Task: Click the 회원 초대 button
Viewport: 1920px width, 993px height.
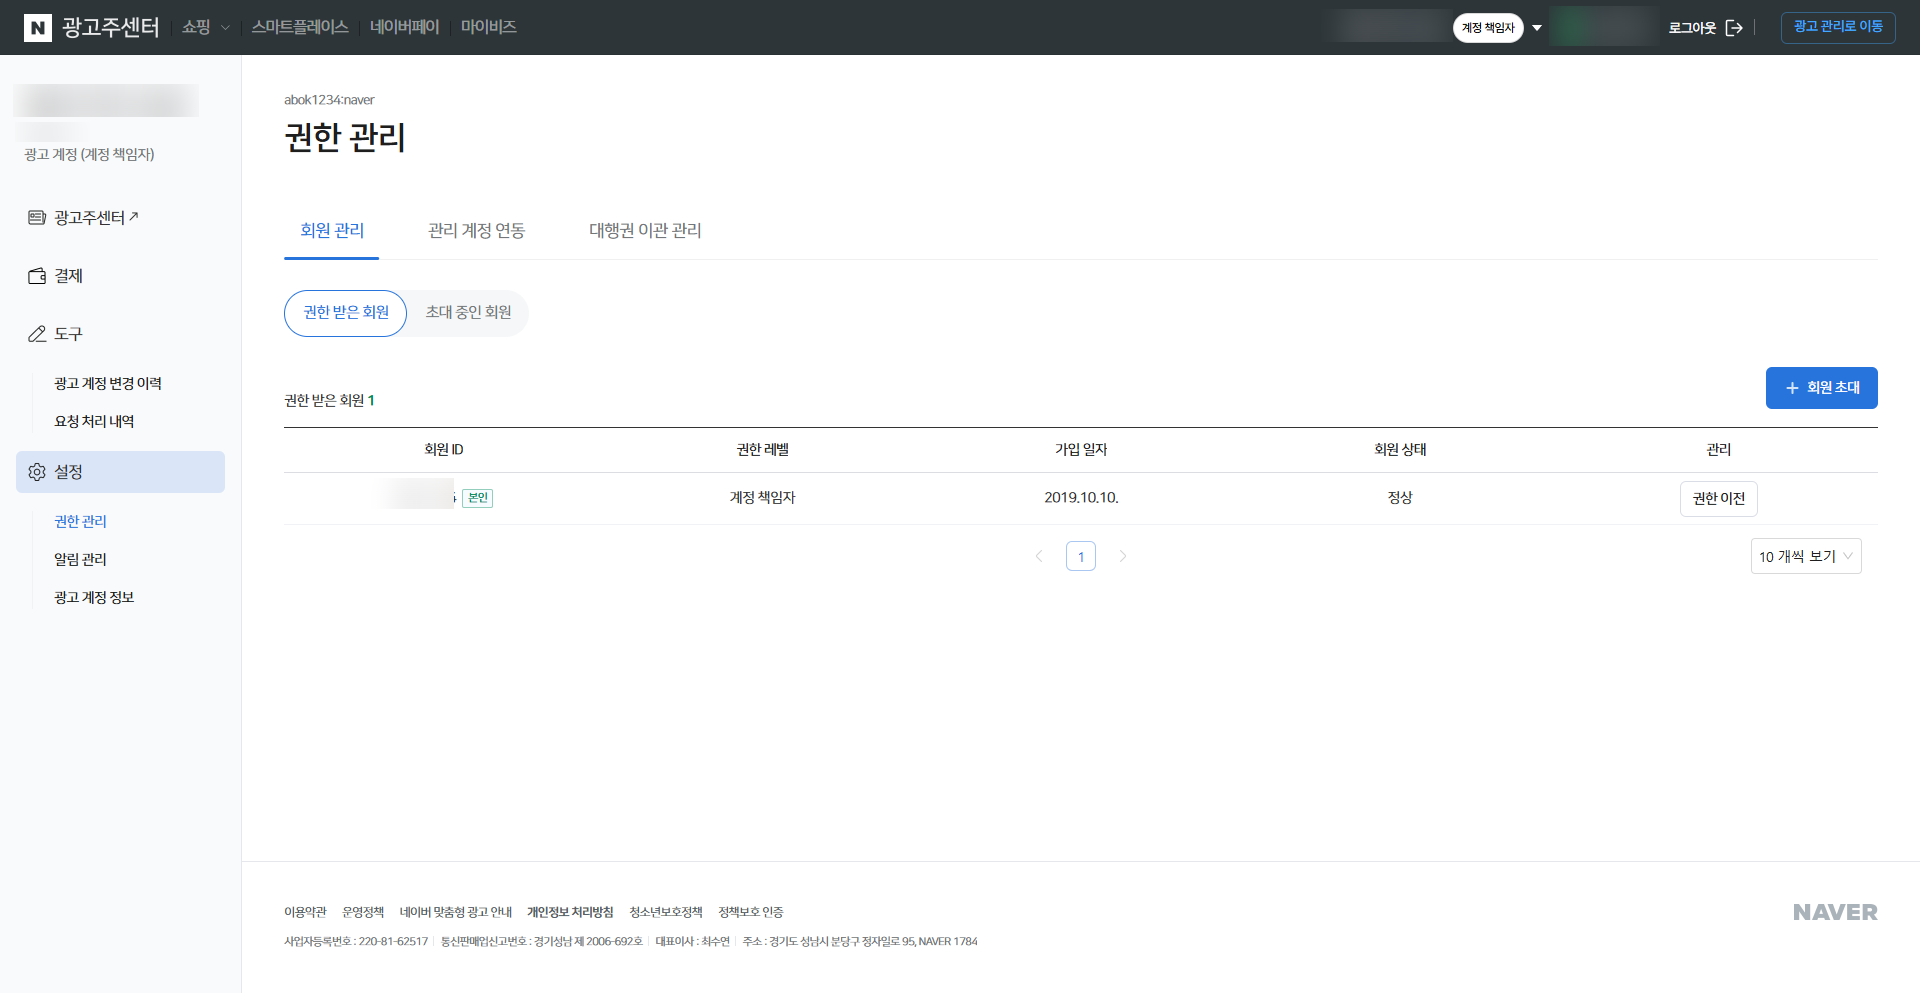Action: pos(1822,388)
